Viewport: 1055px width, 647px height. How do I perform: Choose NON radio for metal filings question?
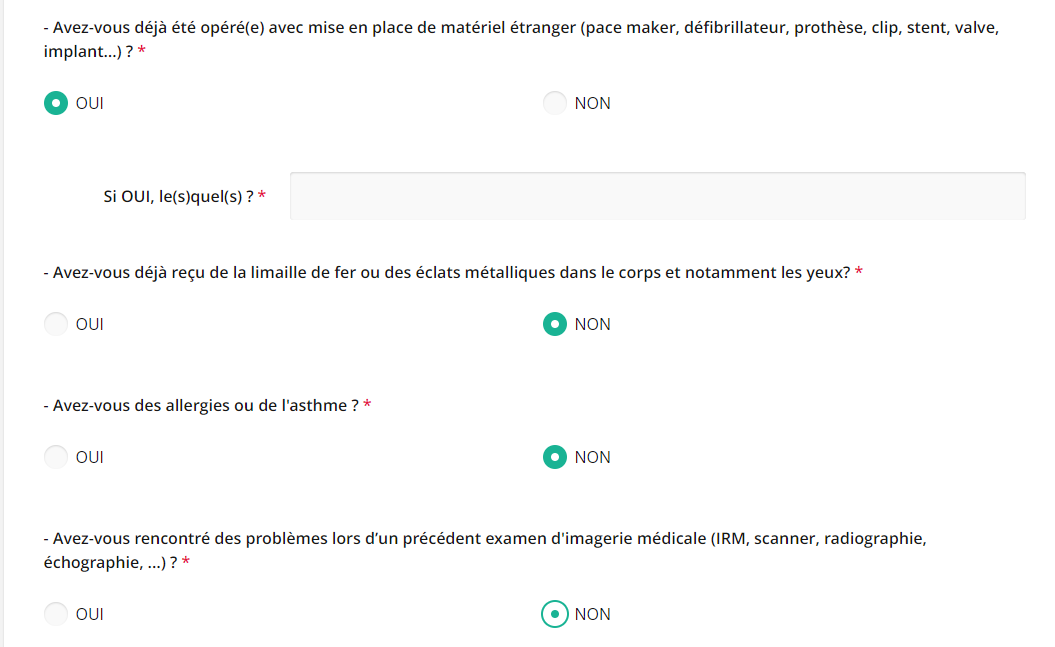[555, 324]
